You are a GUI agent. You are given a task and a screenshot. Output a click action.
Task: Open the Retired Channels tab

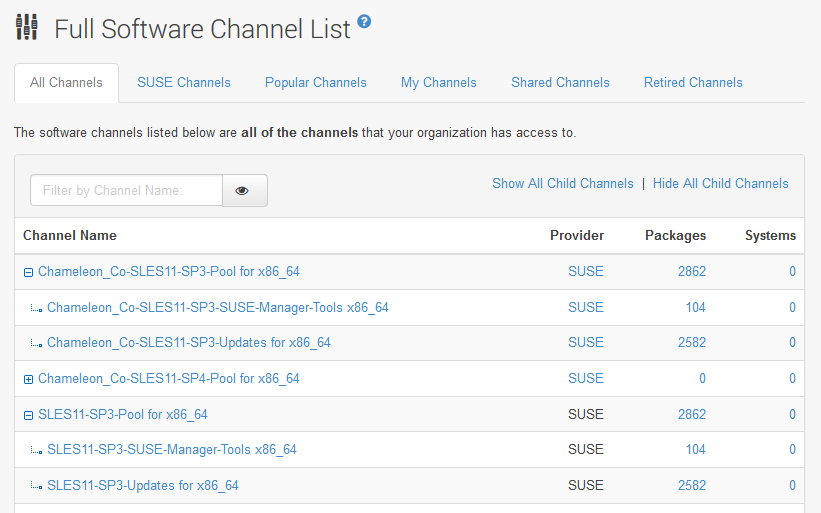pyautogui.click(x=693, y=83)
